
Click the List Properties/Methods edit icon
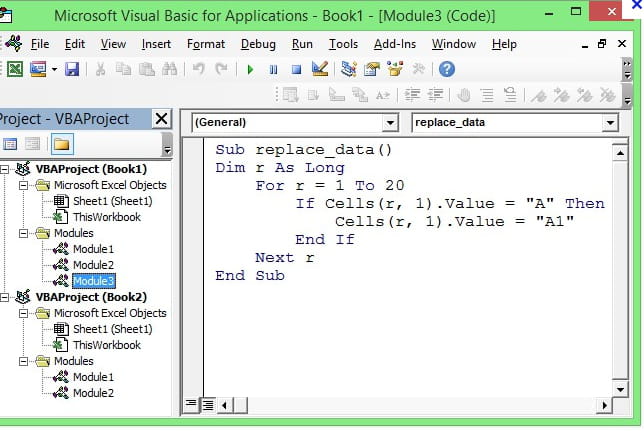pyautogui.click(x=290, y=95)
